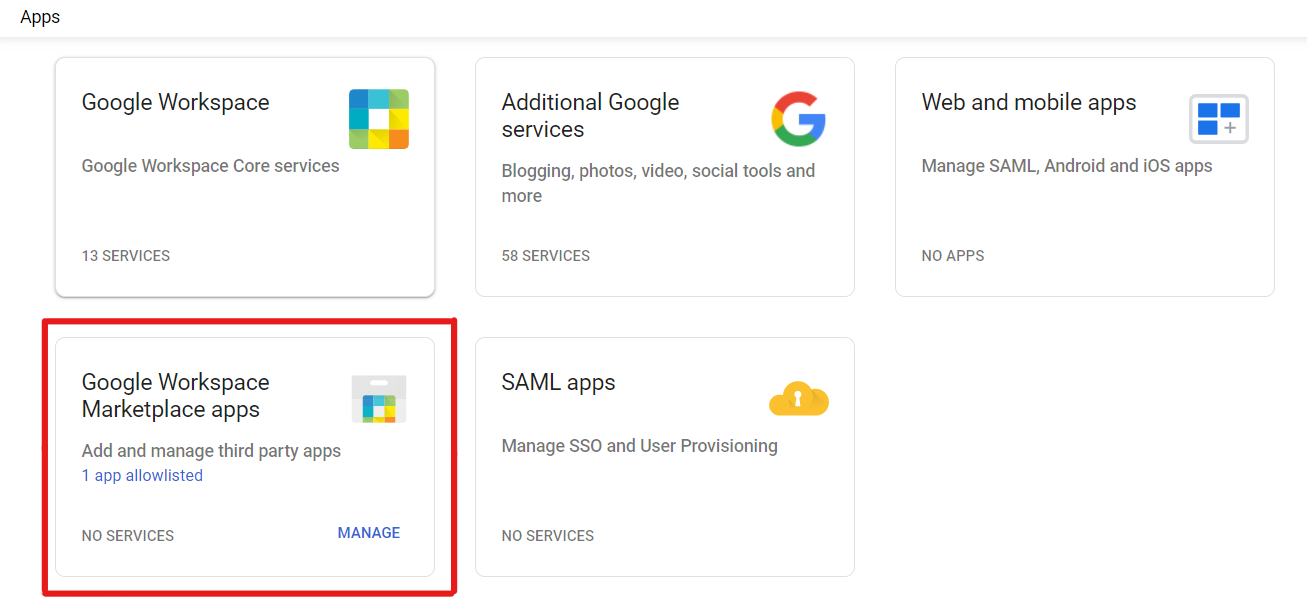This screenshot has height=606, width=1307.
Task: Click the Marketplace apps shopping bag icon
Action: click(379, 399)
